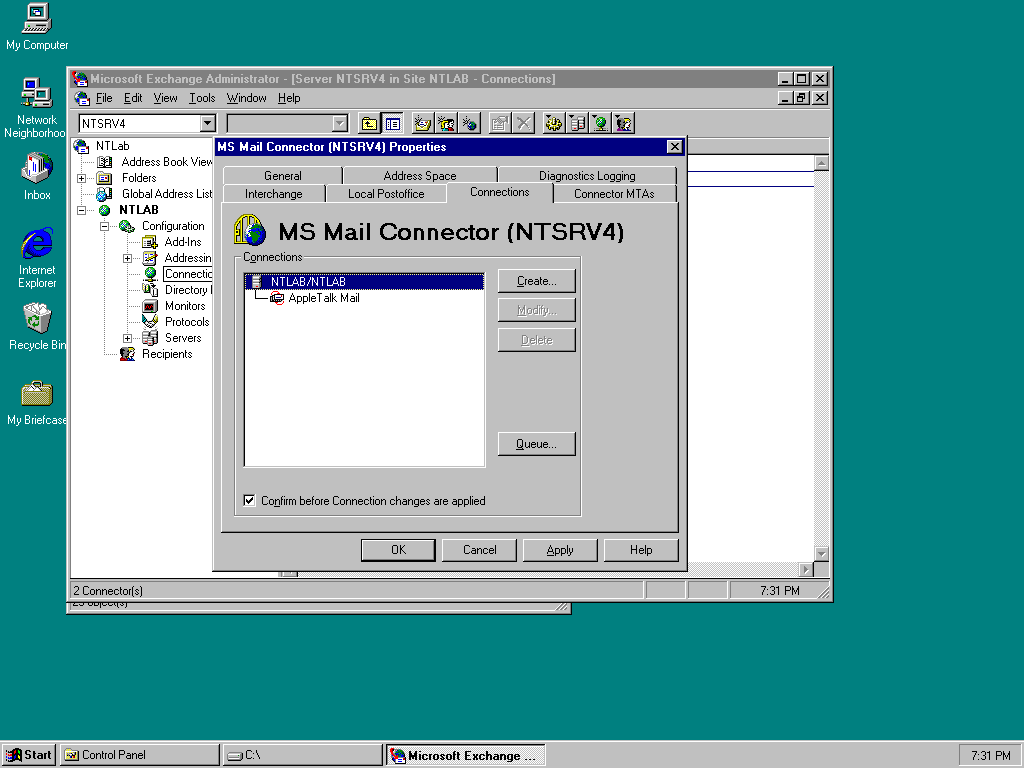Select the NTLAB/NTLAB connection entry

tap(364, 281)
